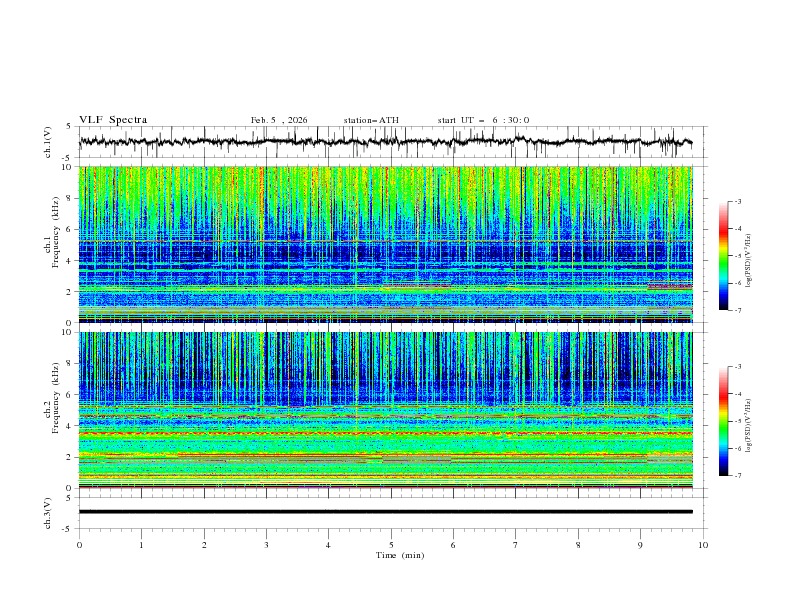This screenshot has width=792, height=612.
Task: Click the 'station=ATH' label
Action: click(x=371, y=120)
